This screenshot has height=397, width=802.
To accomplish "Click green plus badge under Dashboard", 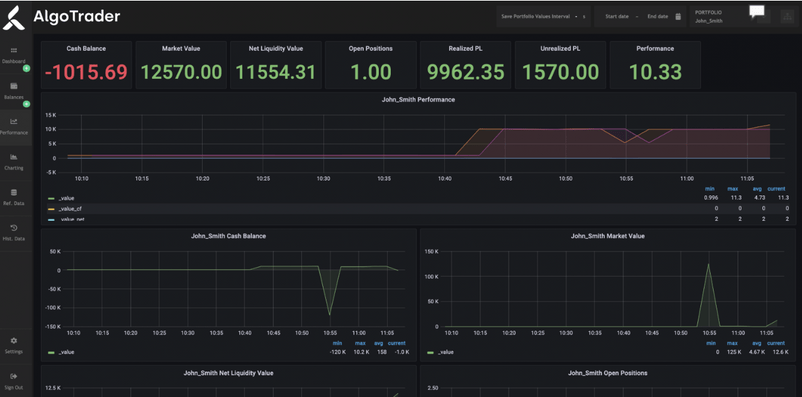I will tap(27, 69).
